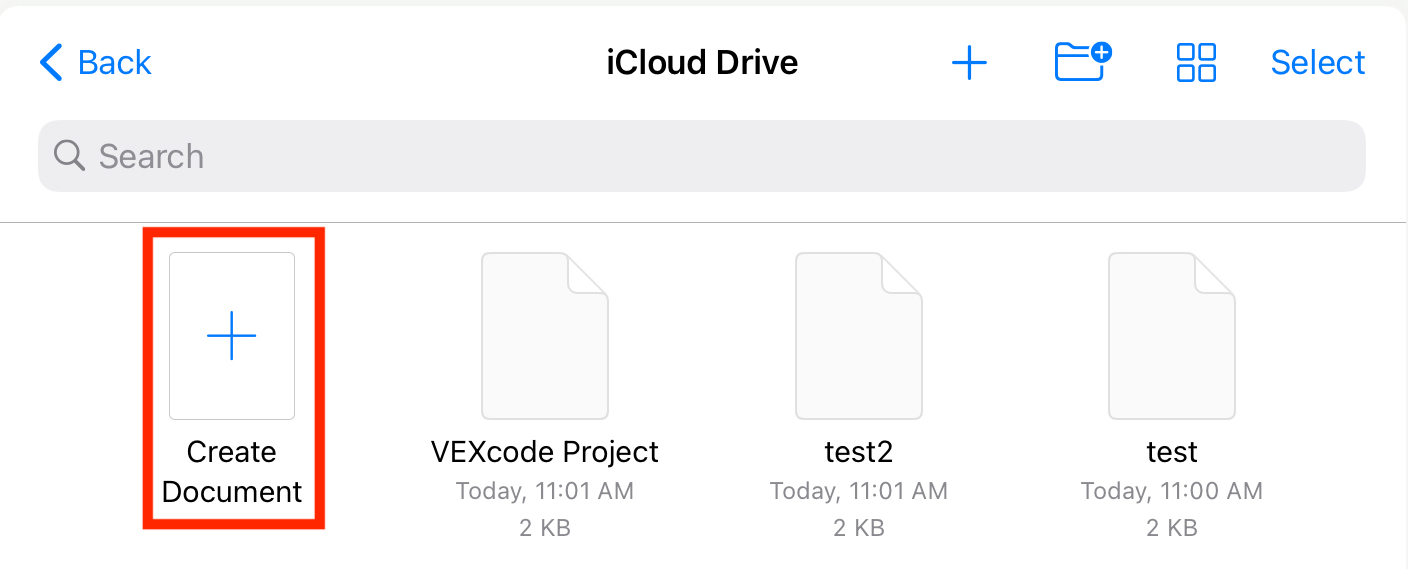
Task: Open the test document icon
Action: click(1172, 335)
